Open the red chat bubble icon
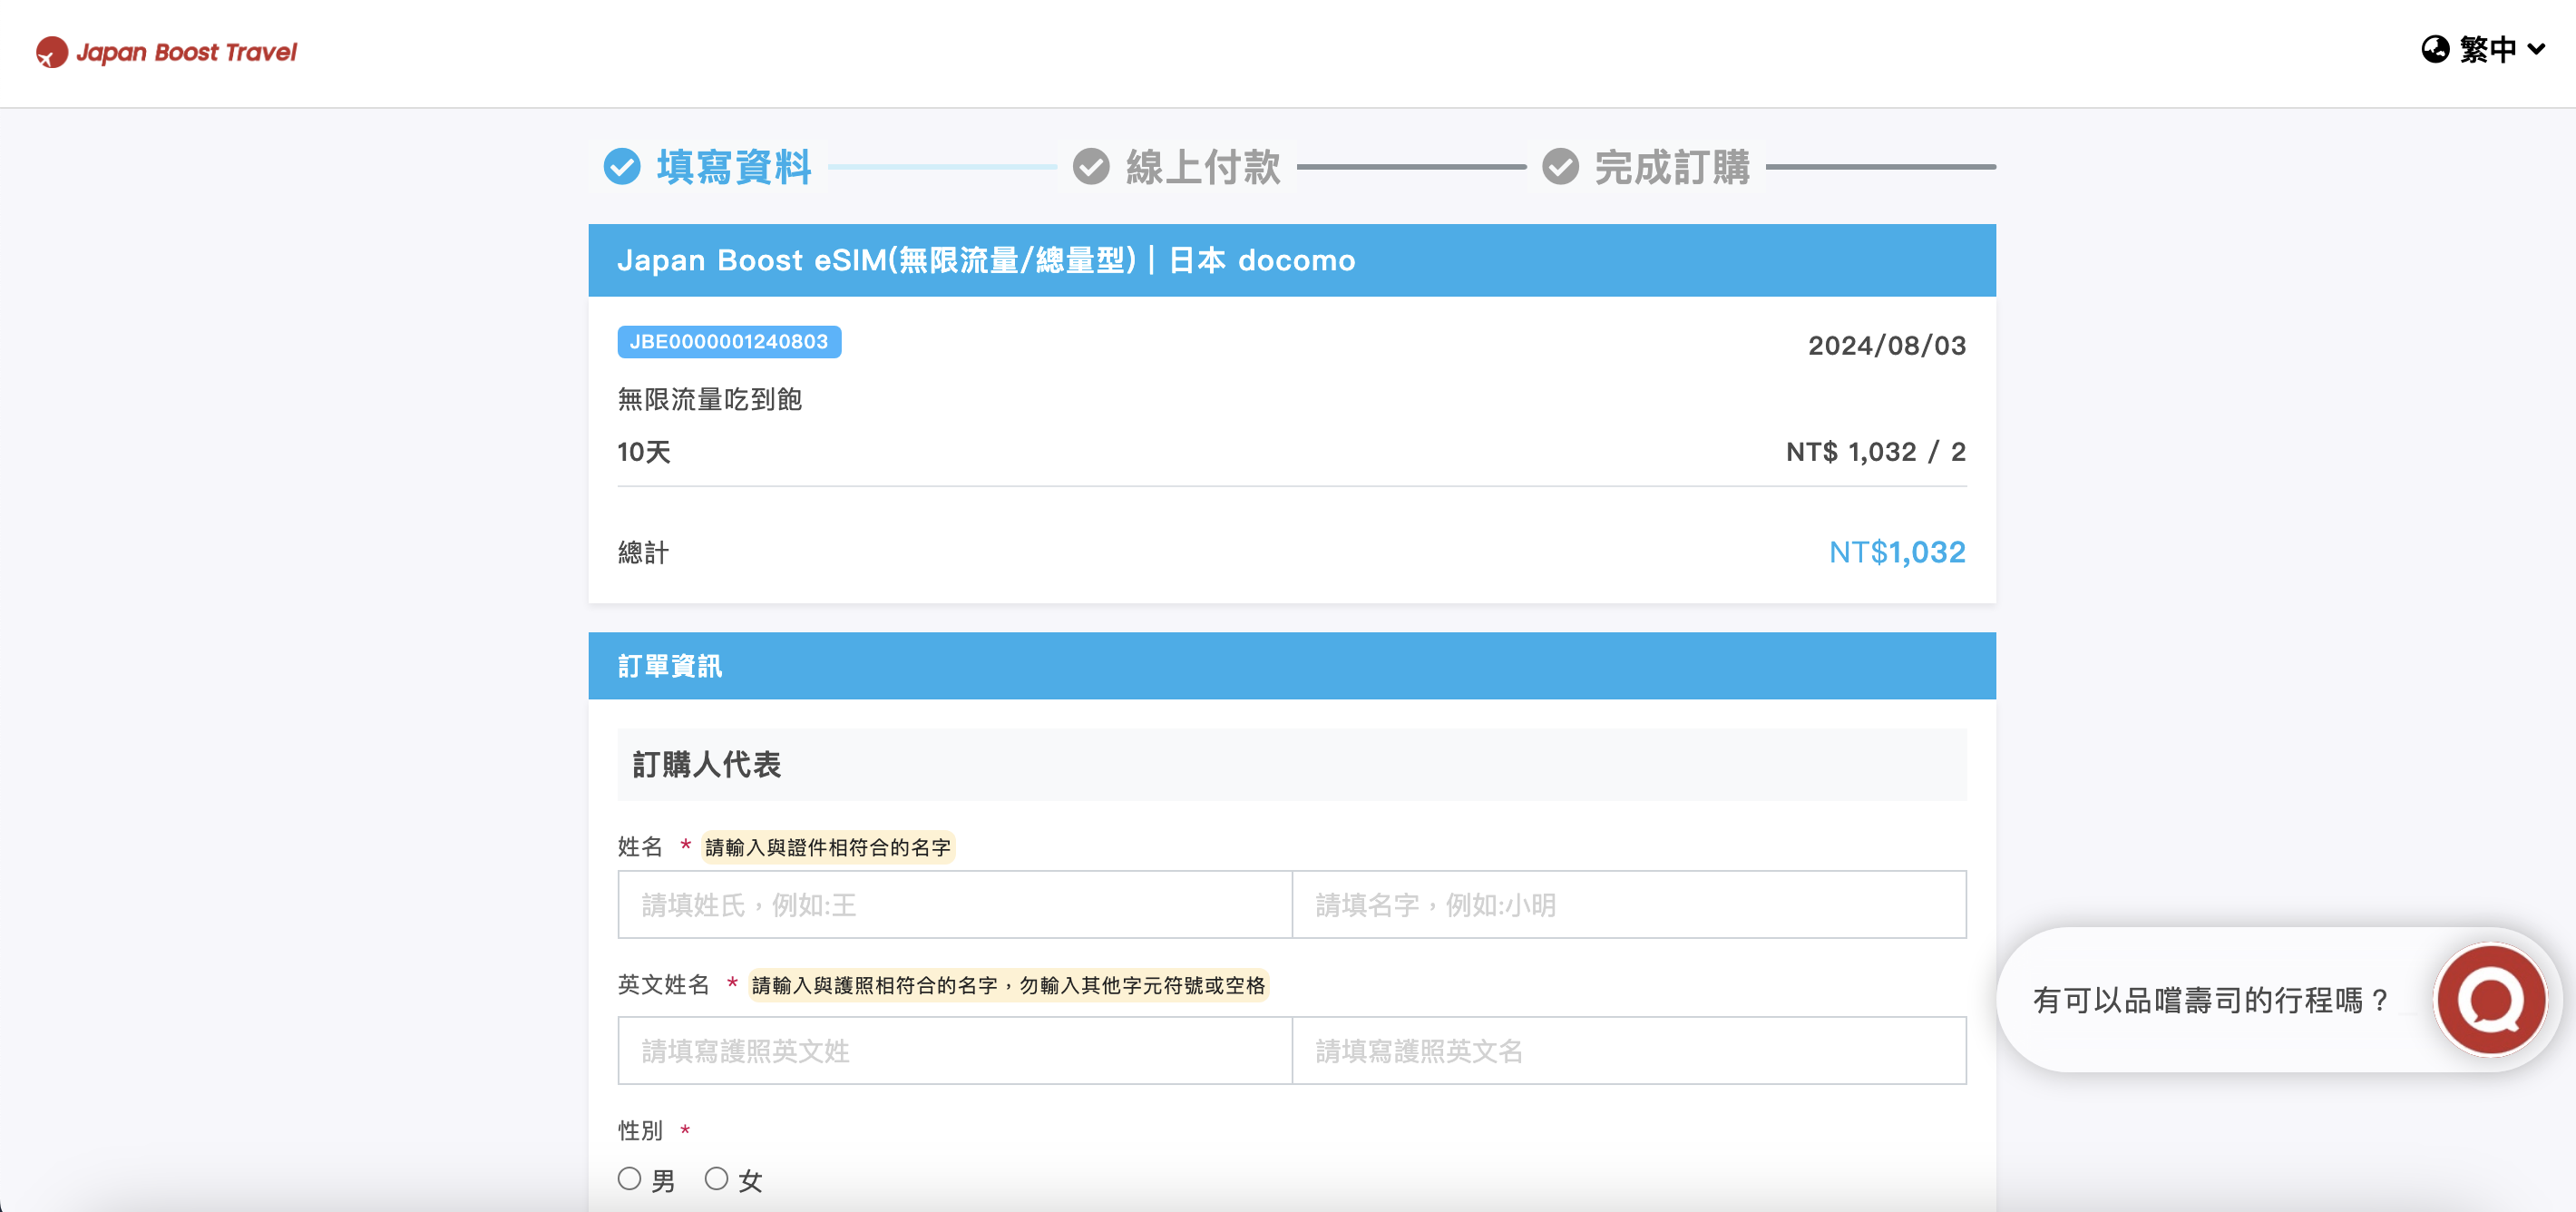 tap(2491, 1000)
